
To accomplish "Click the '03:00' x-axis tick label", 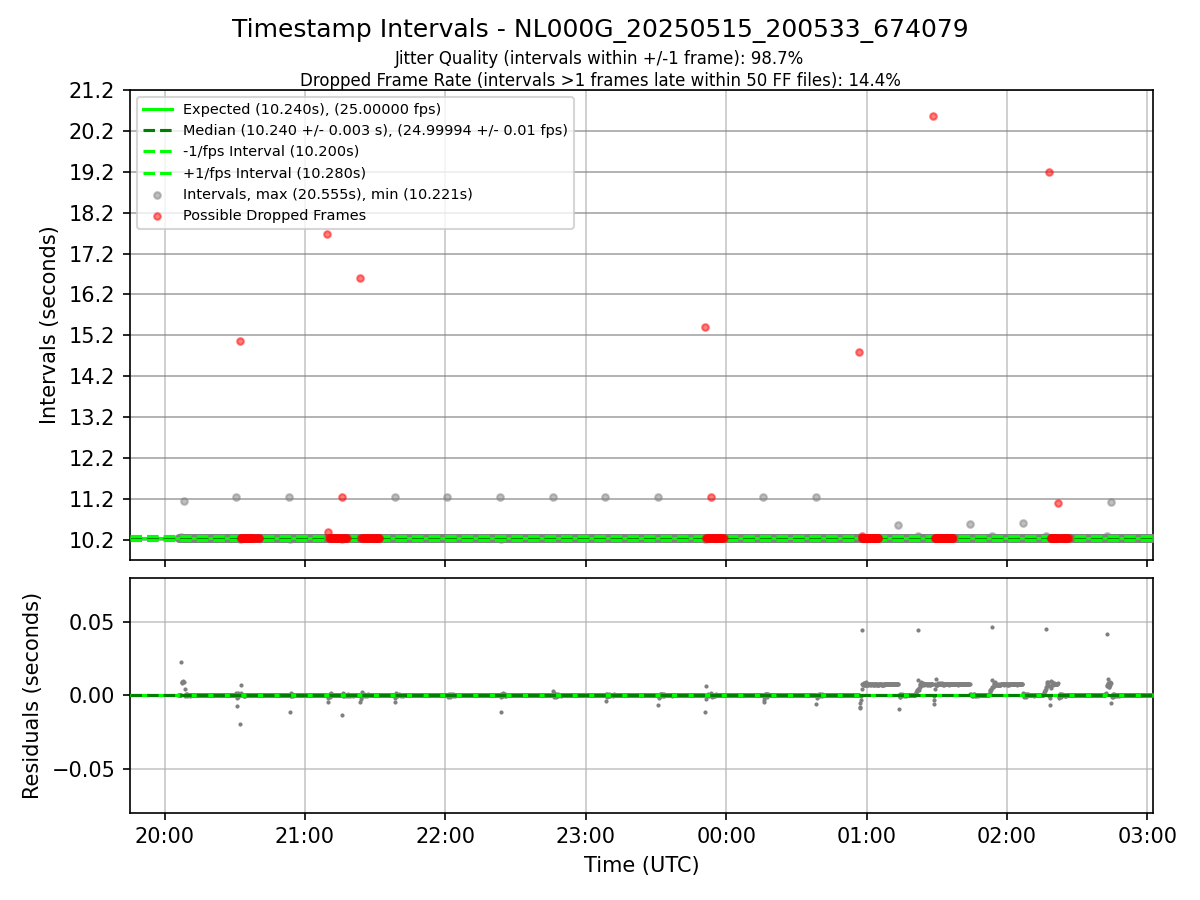I will [1147, 835].
